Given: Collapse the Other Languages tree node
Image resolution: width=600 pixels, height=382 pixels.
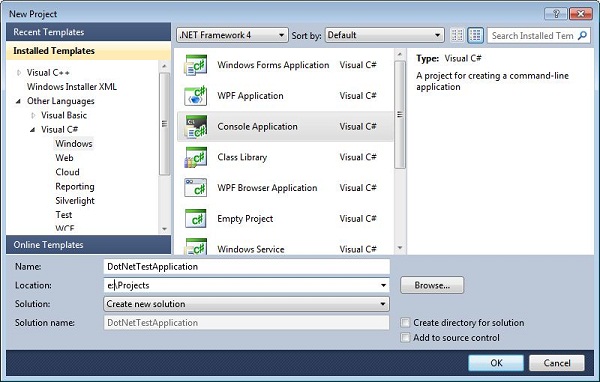Looking at the screenshot, I should pyautogui.click(x=18, y=101).
